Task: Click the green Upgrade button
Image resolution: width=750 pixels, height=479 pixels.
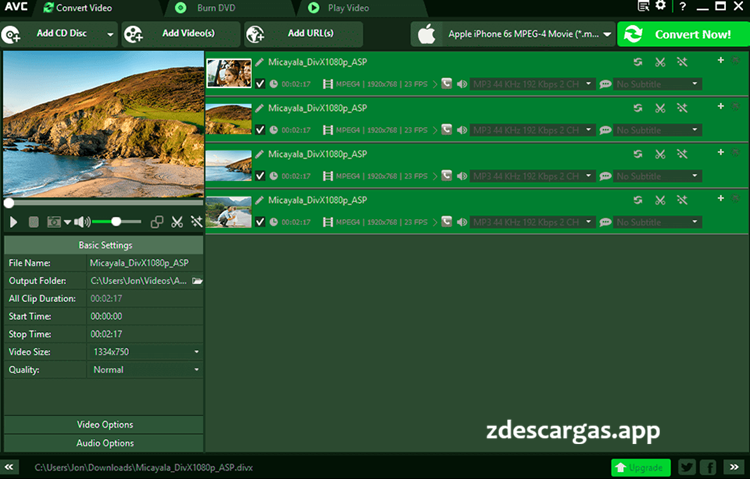Action: (x=640, y=468)
